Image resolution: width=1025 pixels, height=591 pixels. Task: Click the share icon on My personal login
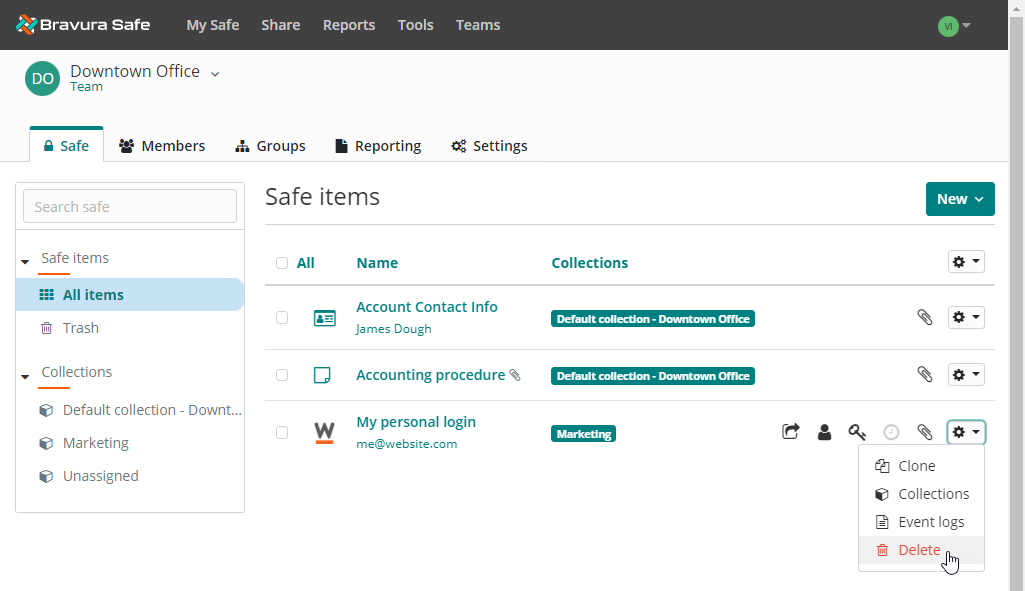tap(790, 431)
